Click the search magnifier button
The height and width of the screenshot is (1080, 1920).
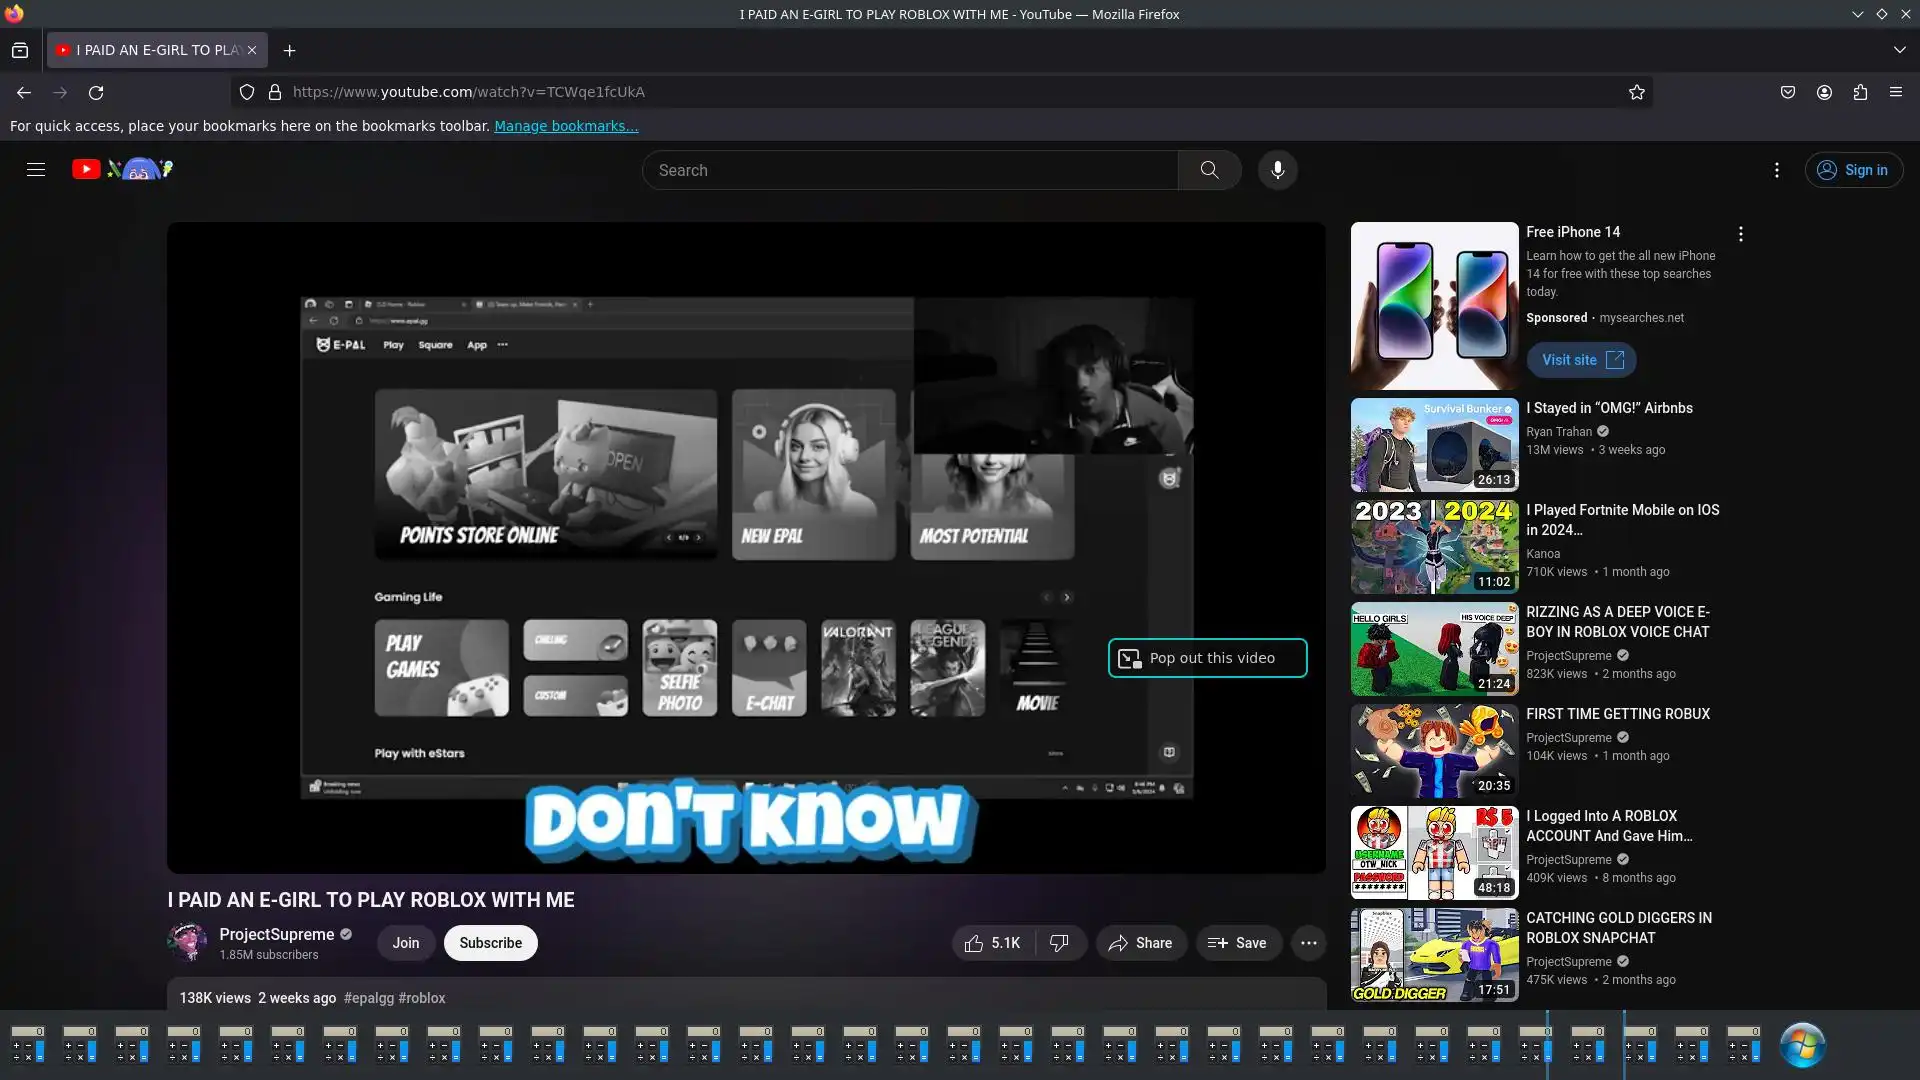coord(1209,170)
